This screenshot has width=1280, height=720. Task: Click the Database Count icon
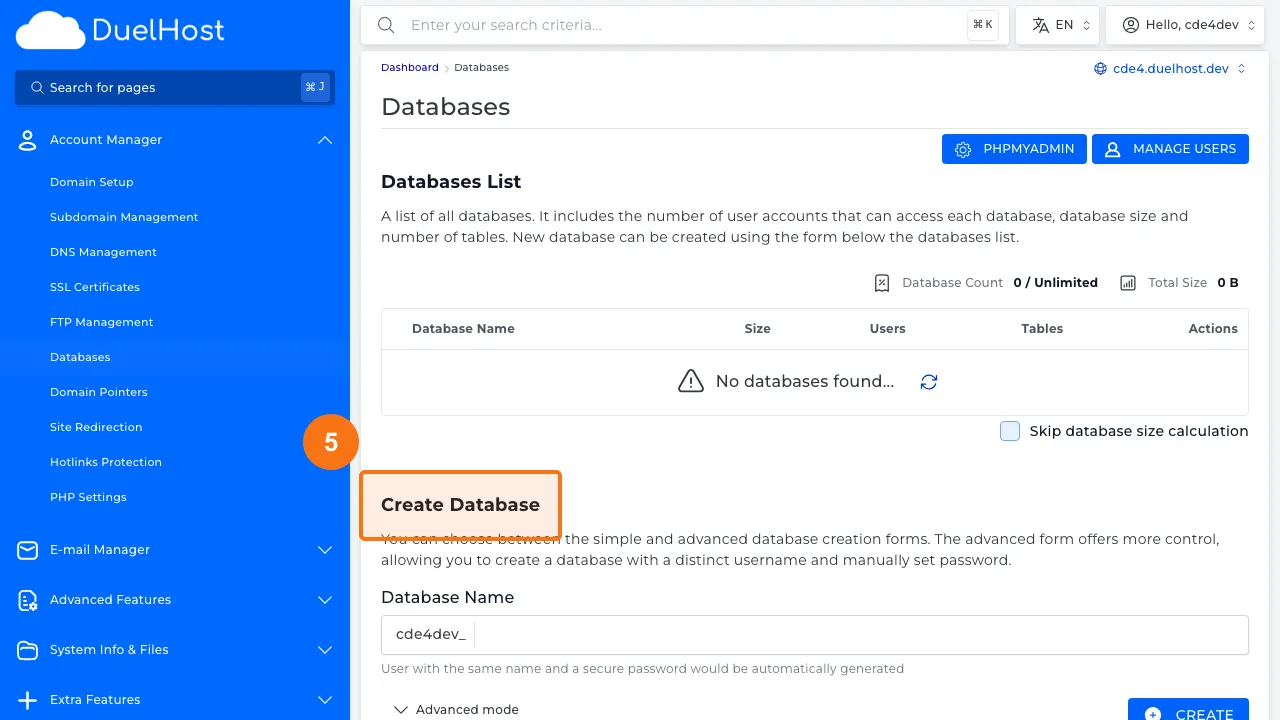pyautogui.click(x=881, y=282)
